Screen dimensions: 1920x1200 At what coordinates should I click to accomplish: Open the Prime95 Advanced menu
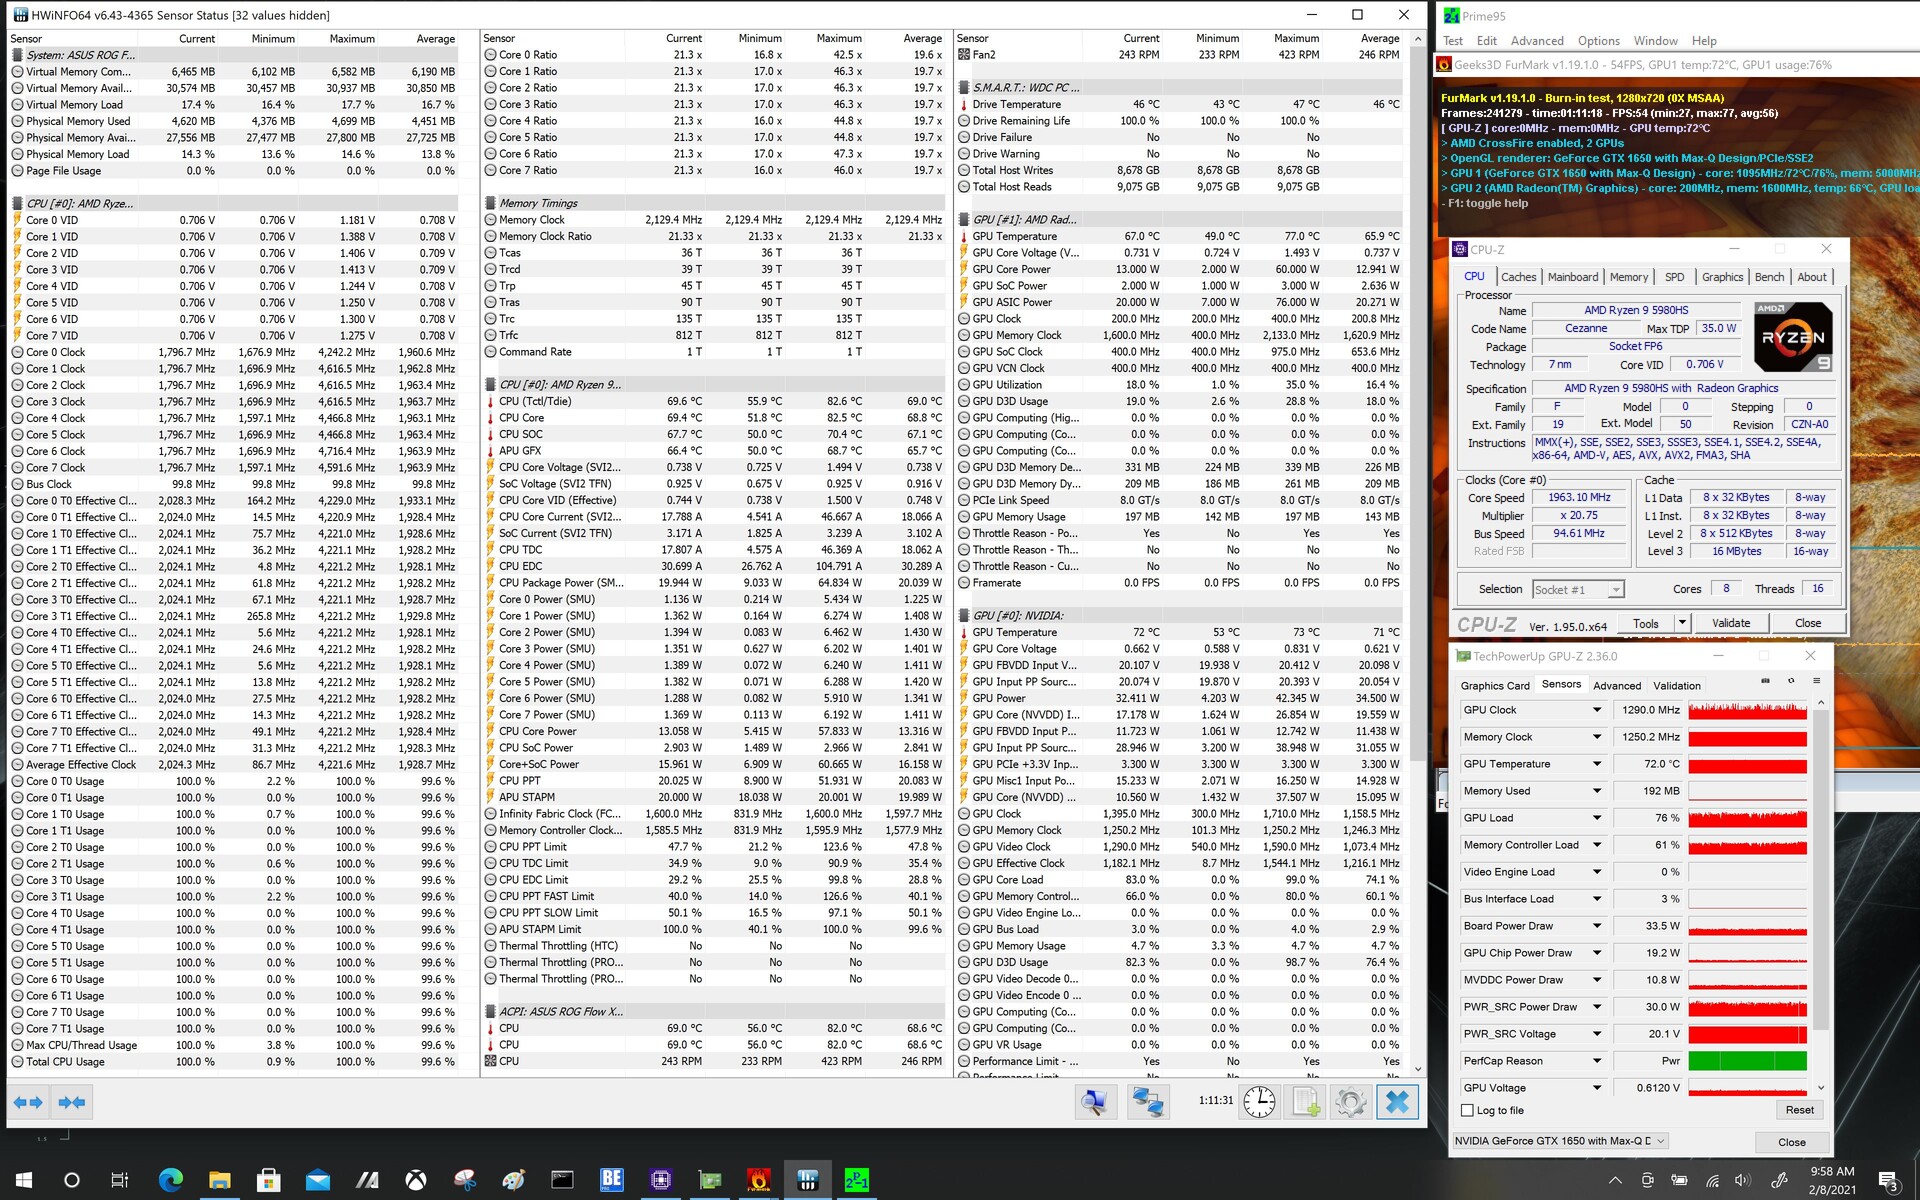(1536, 41)
